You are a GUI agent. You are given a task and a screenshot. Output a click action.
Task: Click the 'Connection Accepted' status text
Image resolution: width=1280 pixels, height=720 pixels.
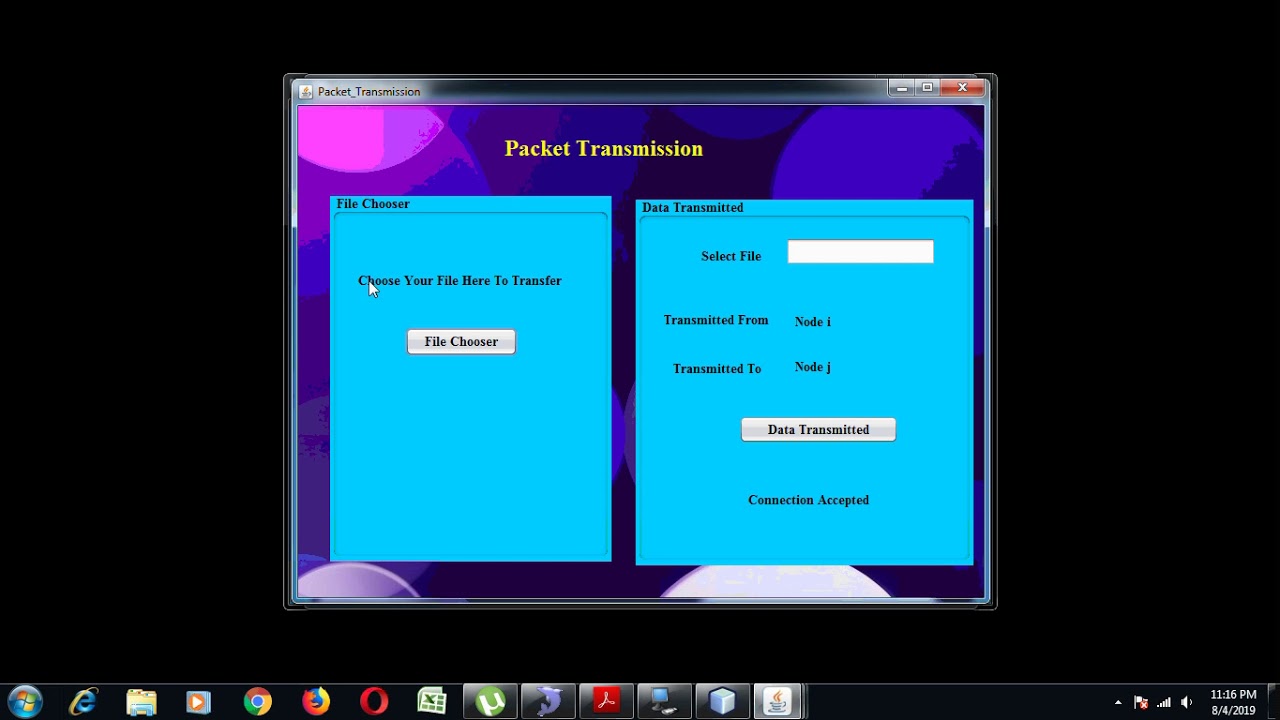pos(808,500)
